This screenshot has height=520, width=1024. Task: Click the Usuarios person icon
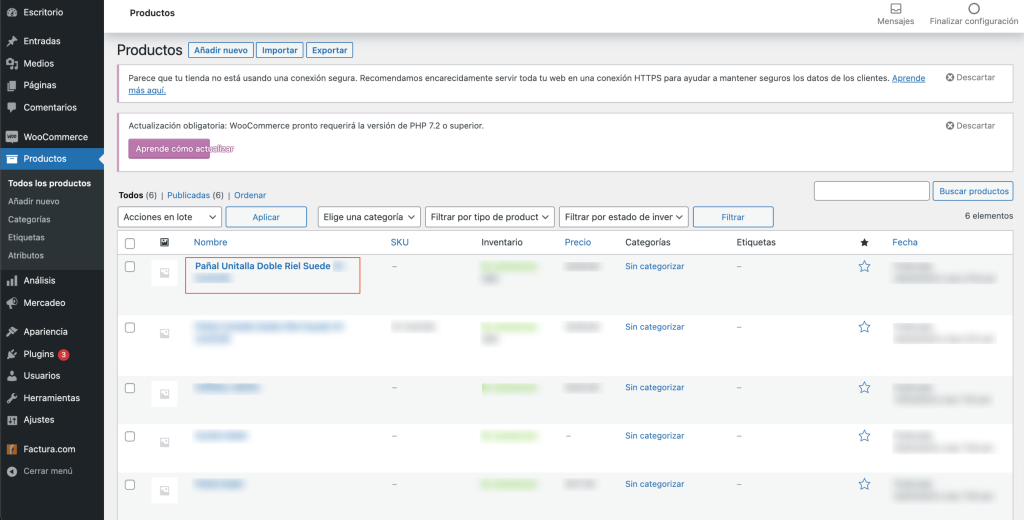[x=12, y=376]
